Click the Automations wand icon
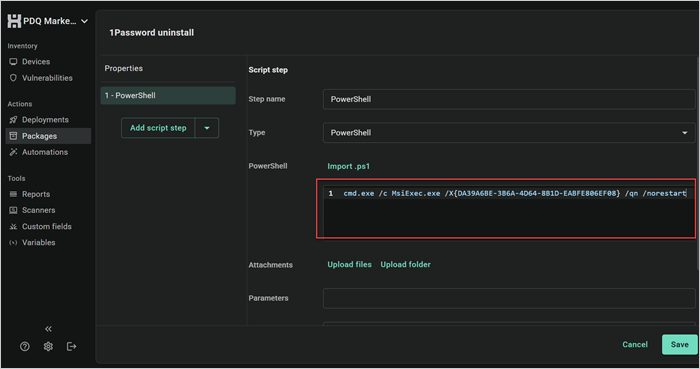 (13, 152)
